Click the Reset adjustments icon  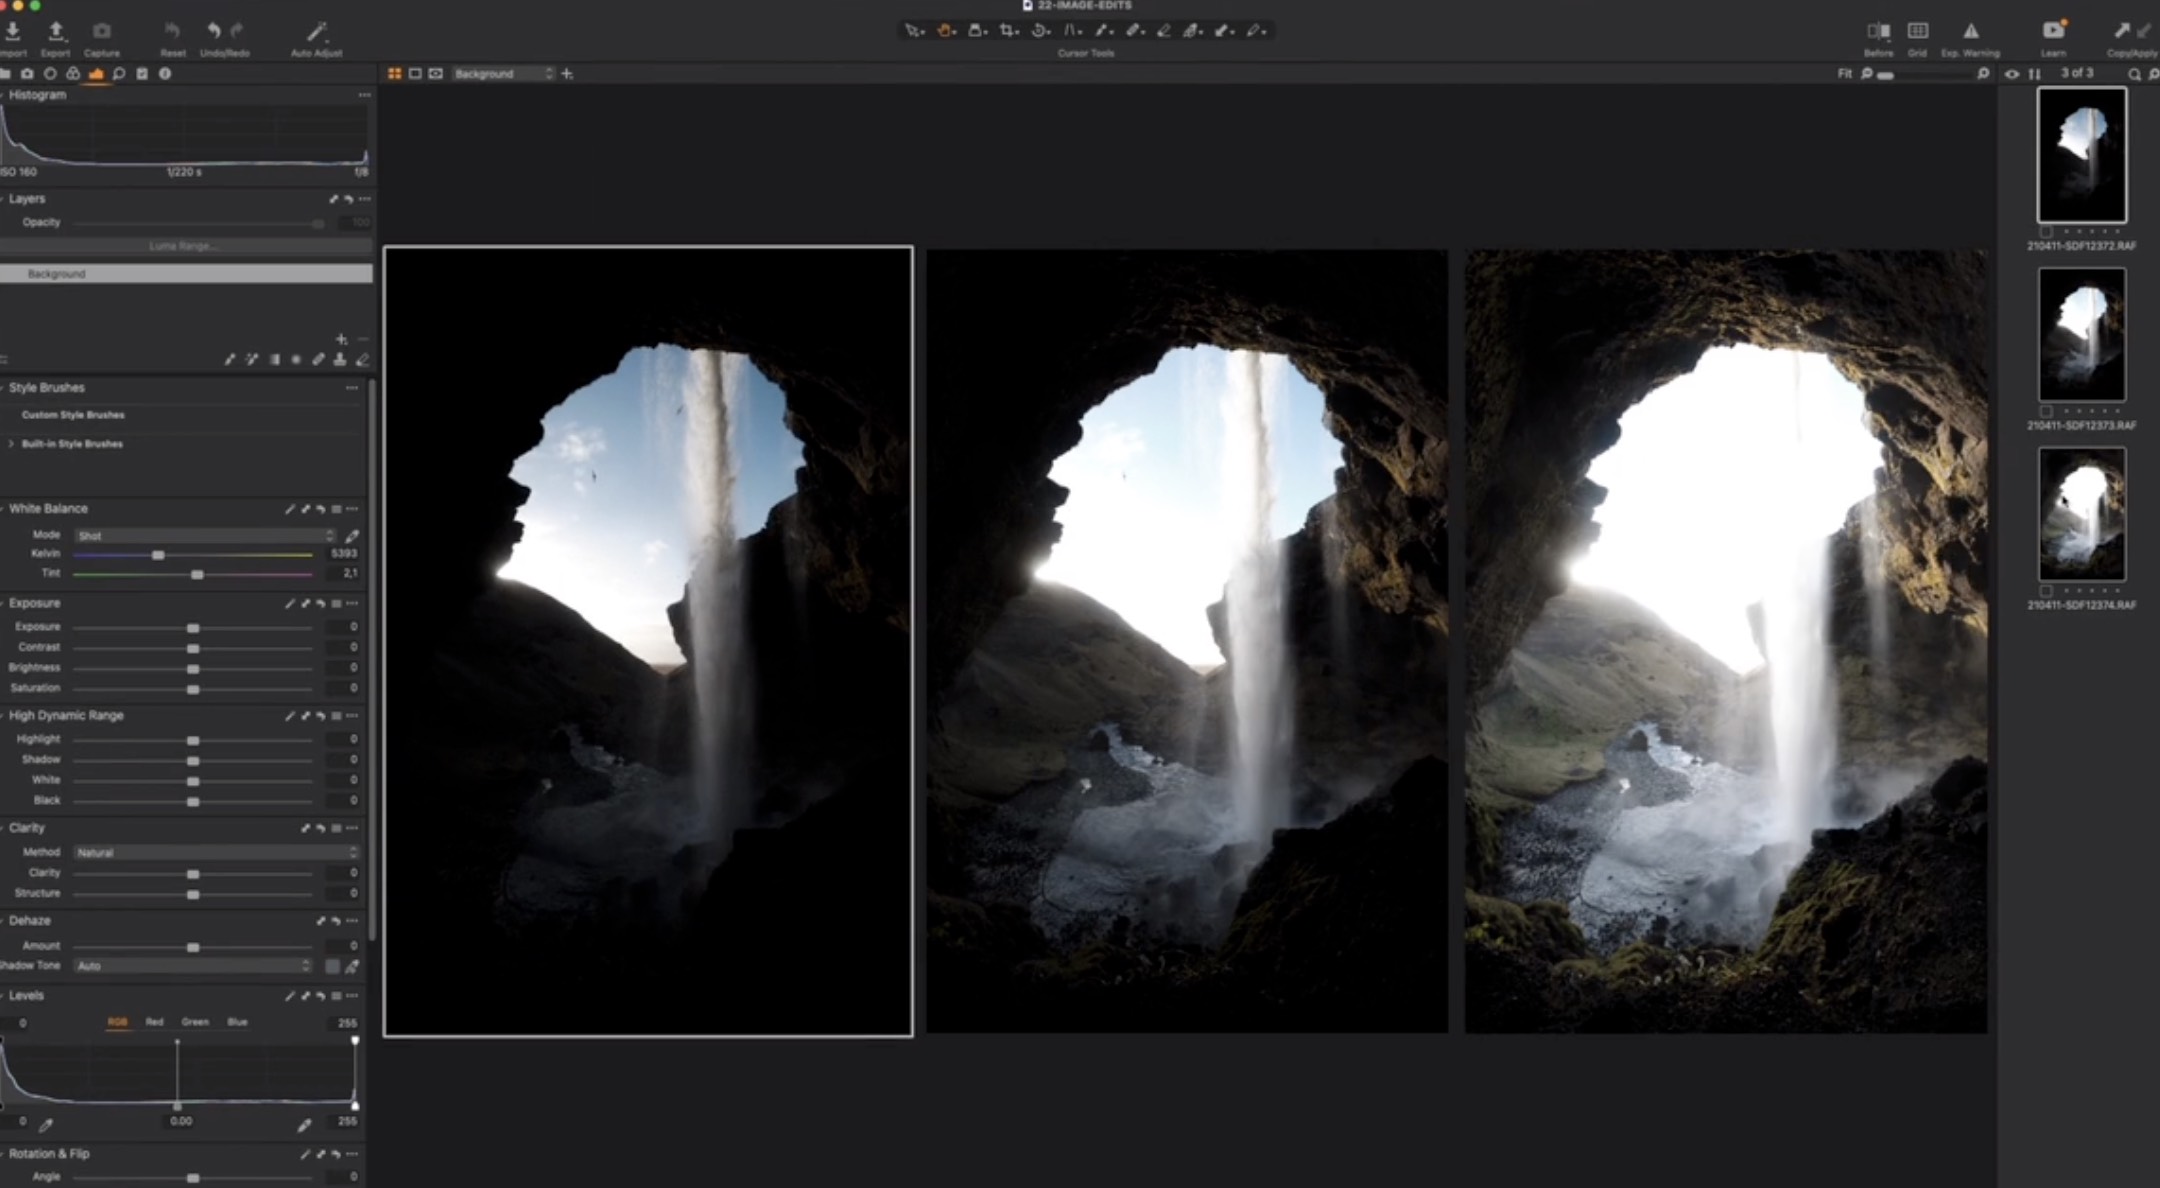172,33
